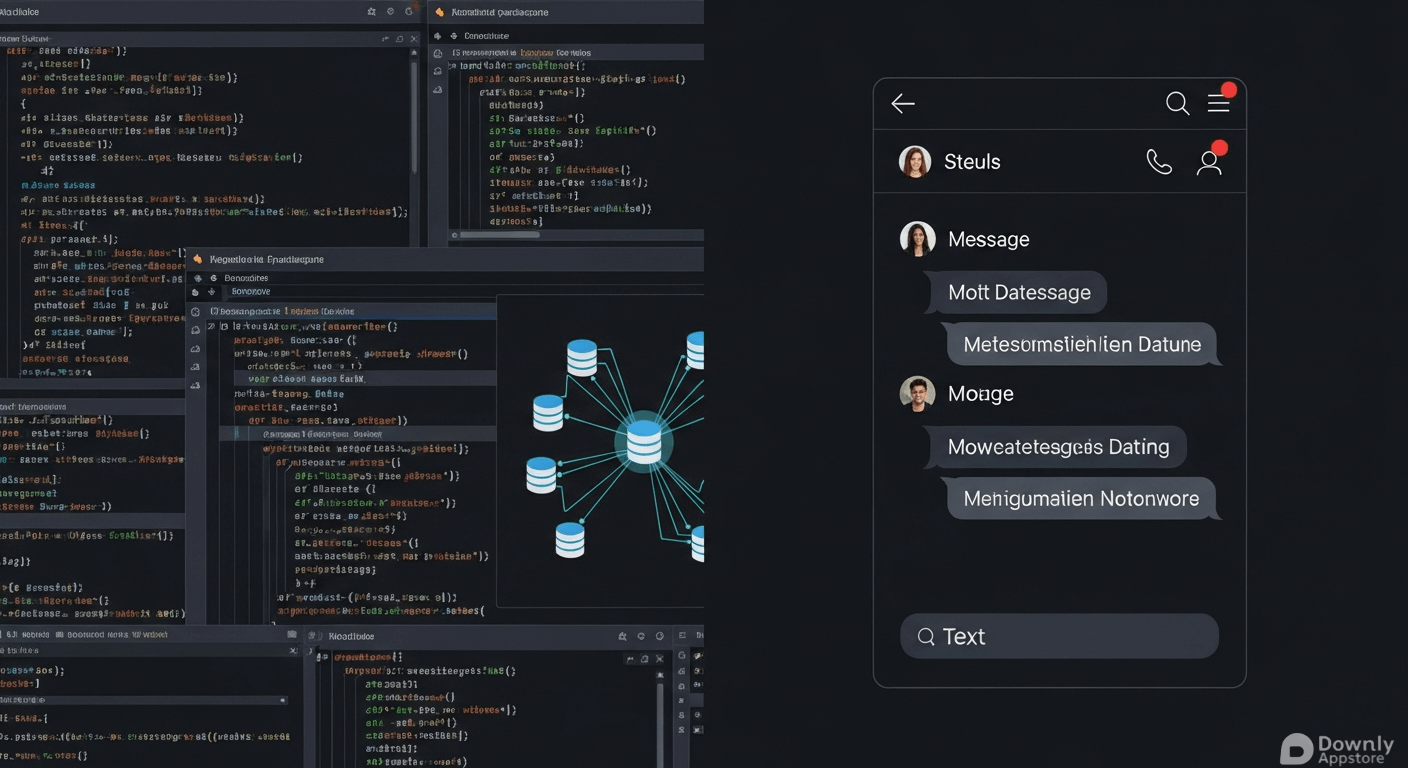Click the 'Moweatetesgees Dating' message bubble
The height and width of the screenshot is (768, 1408).
[1057, 447]
